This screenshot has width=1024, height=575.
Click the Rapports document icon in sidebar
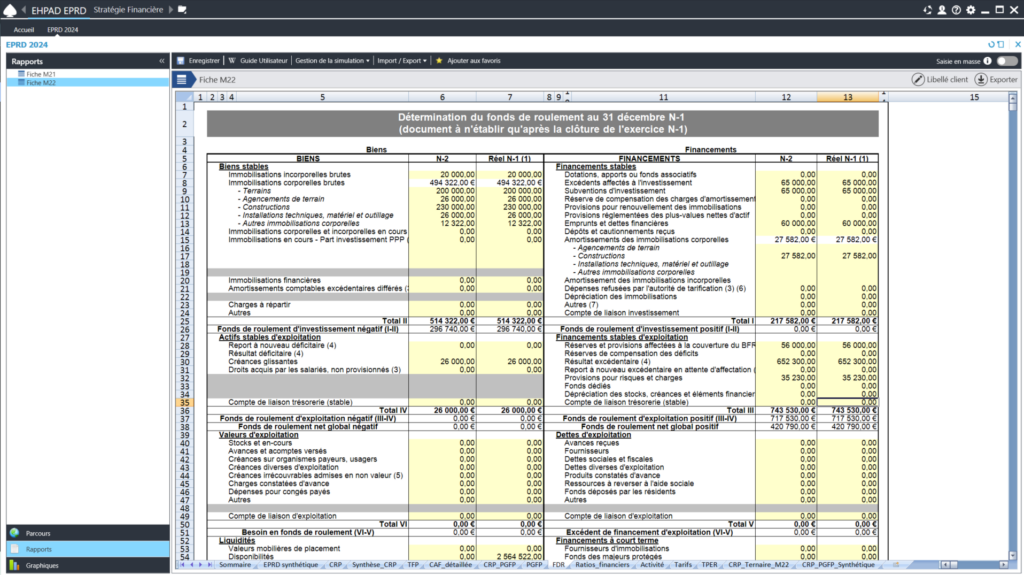(14, 550)
